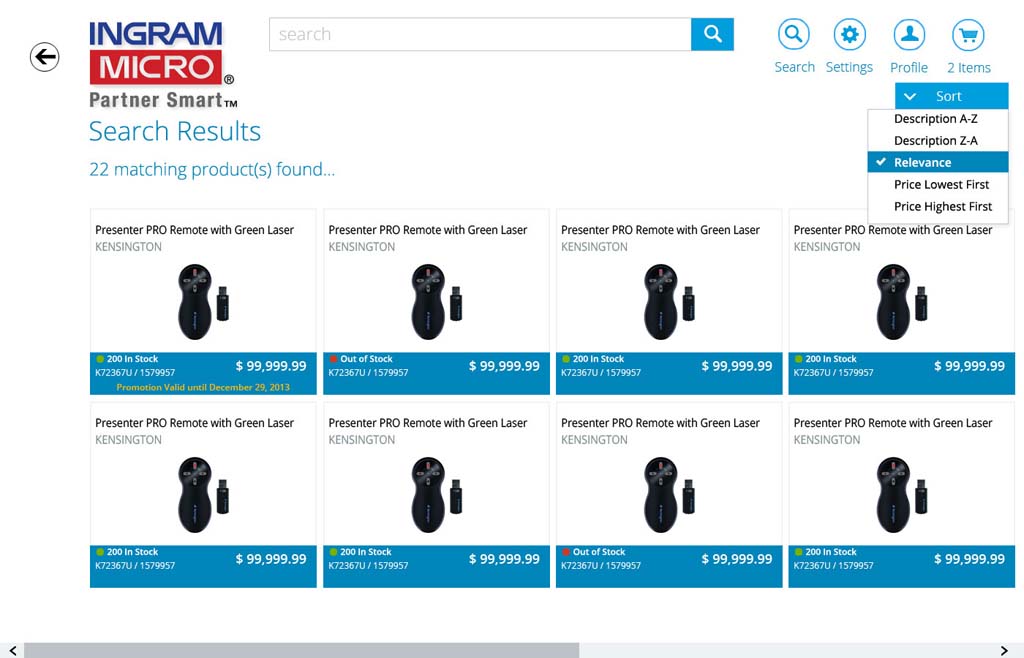
Task: Sort by Description Z-A
Action: [x=936, y=141]
